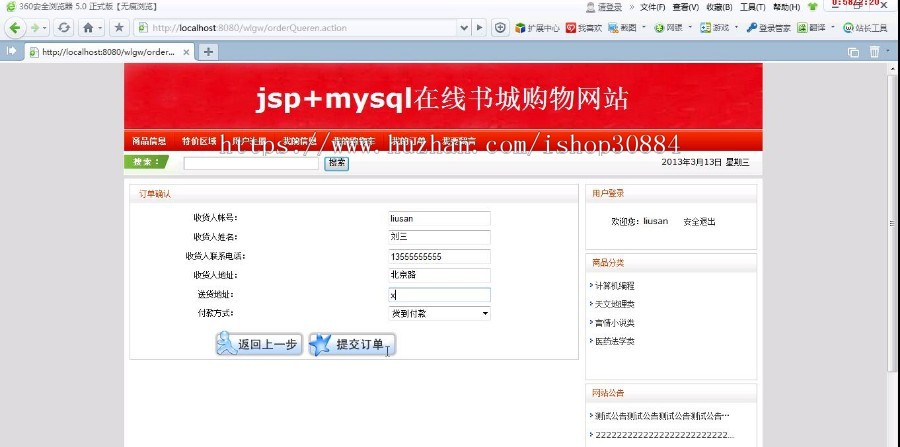
Task: Open 我喜欢 favorites shortcut
Action: point(584,28)
